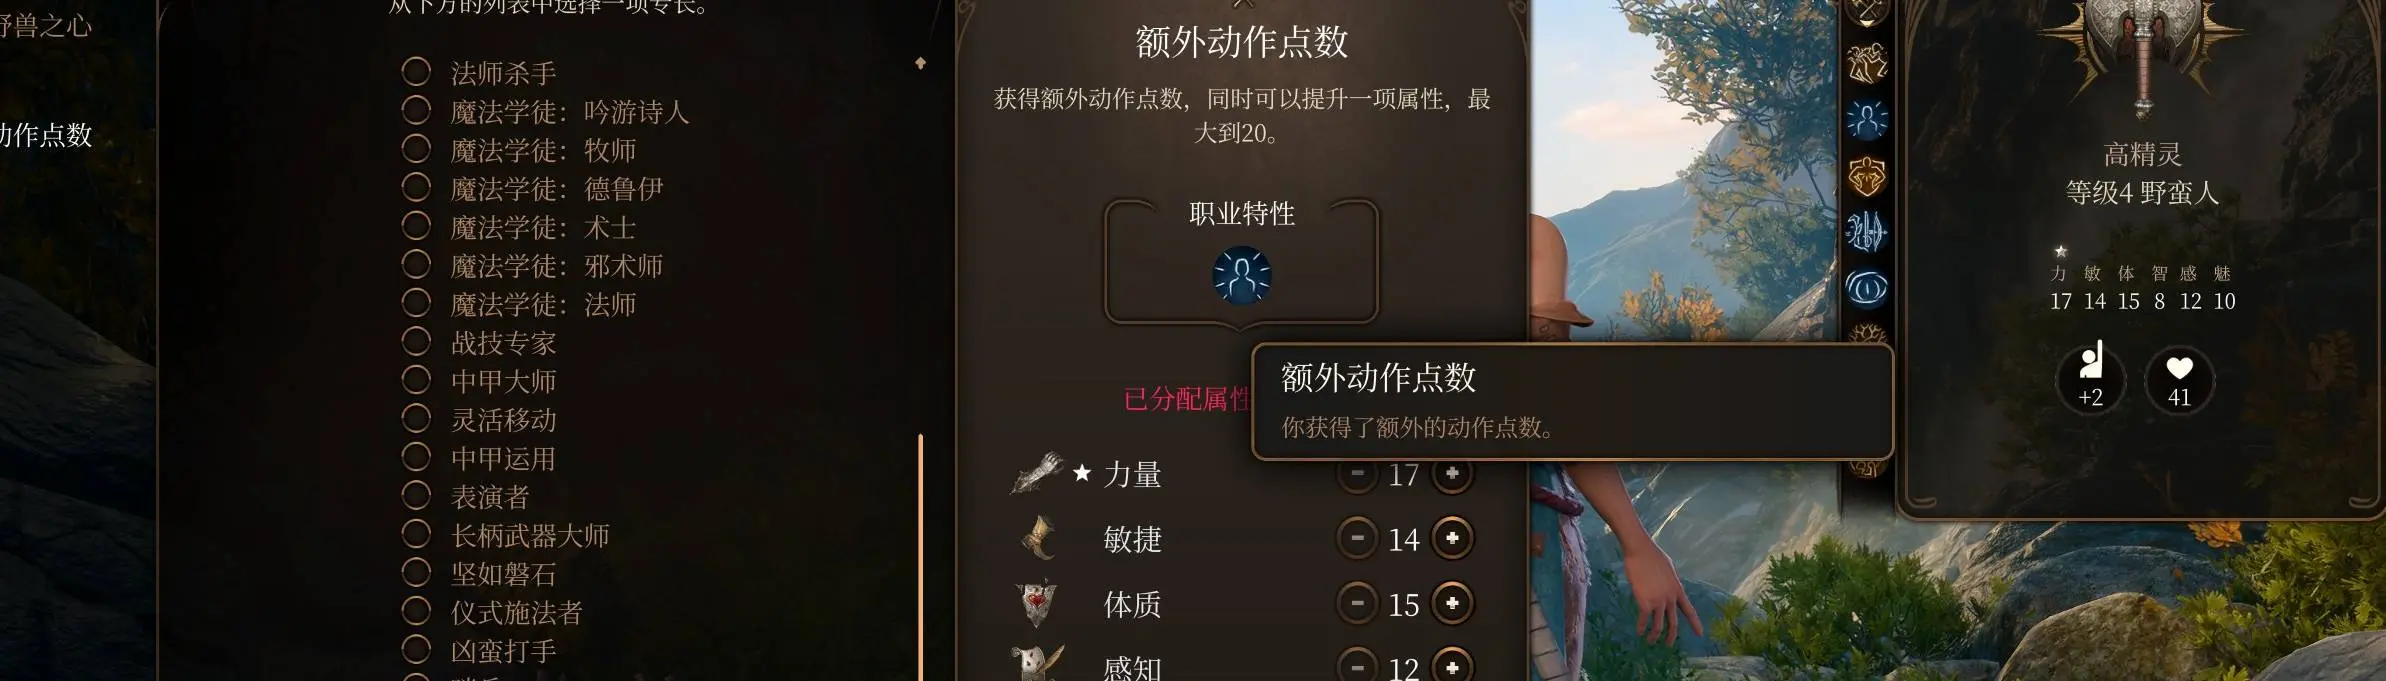Click the blue figure icon in sidebar
Viewport: 2386px width, 681px height.
click(1866, 120)
